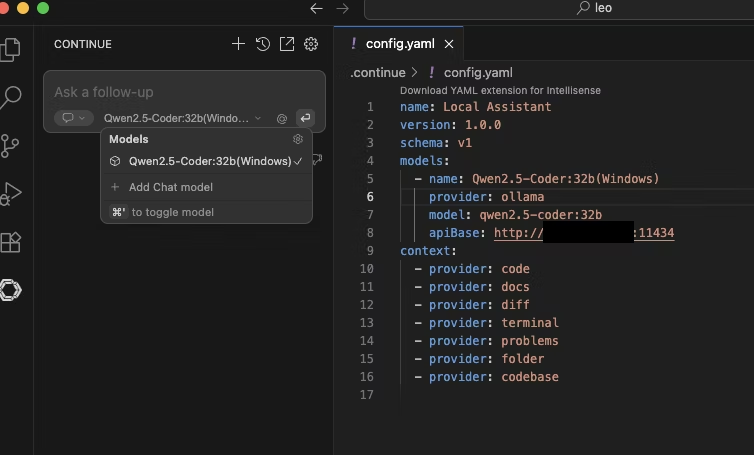Click line number 6 in the gutter

pos(370,197)
